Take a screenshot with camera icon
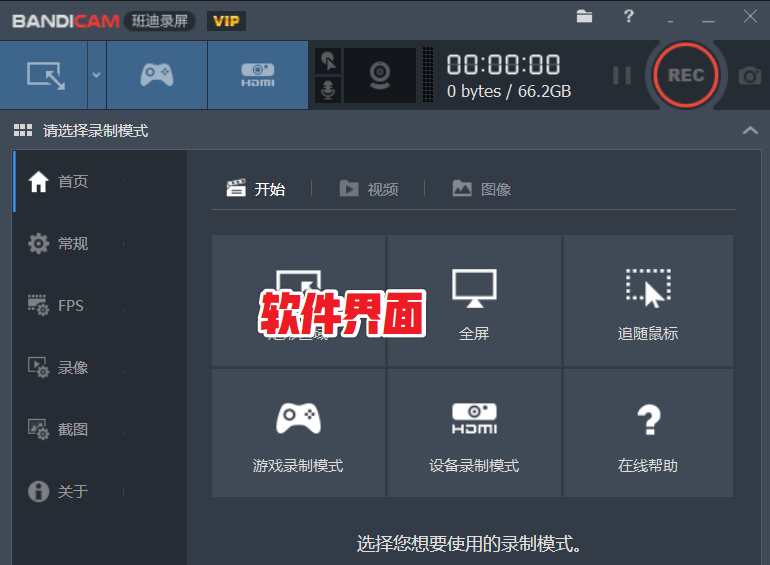The width and height of the screenshot is (770, 565). (x=749, y=76)
